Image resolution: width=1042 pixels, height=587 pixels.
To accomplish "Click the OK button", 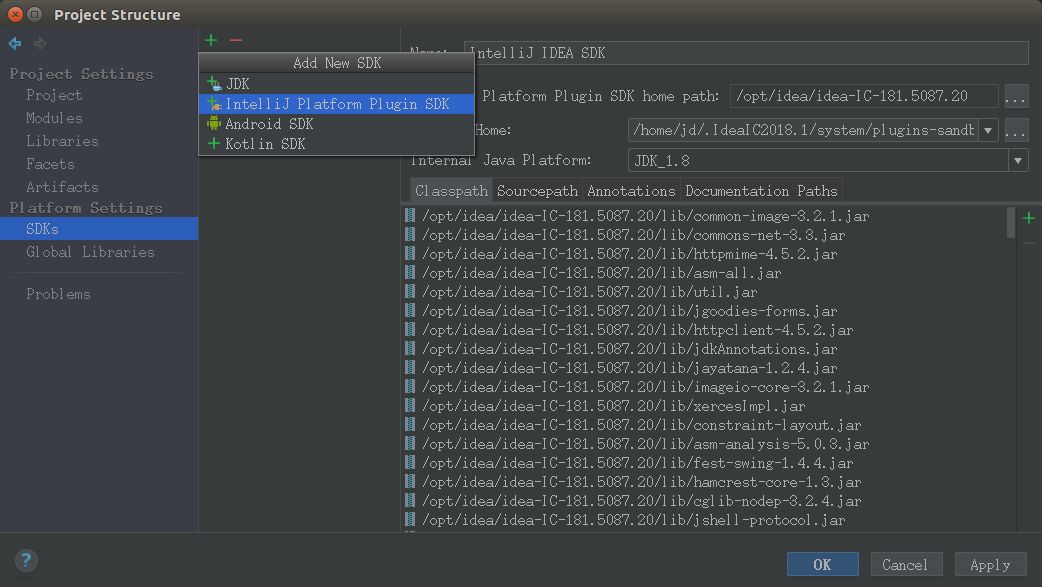I will pos(822,564).
